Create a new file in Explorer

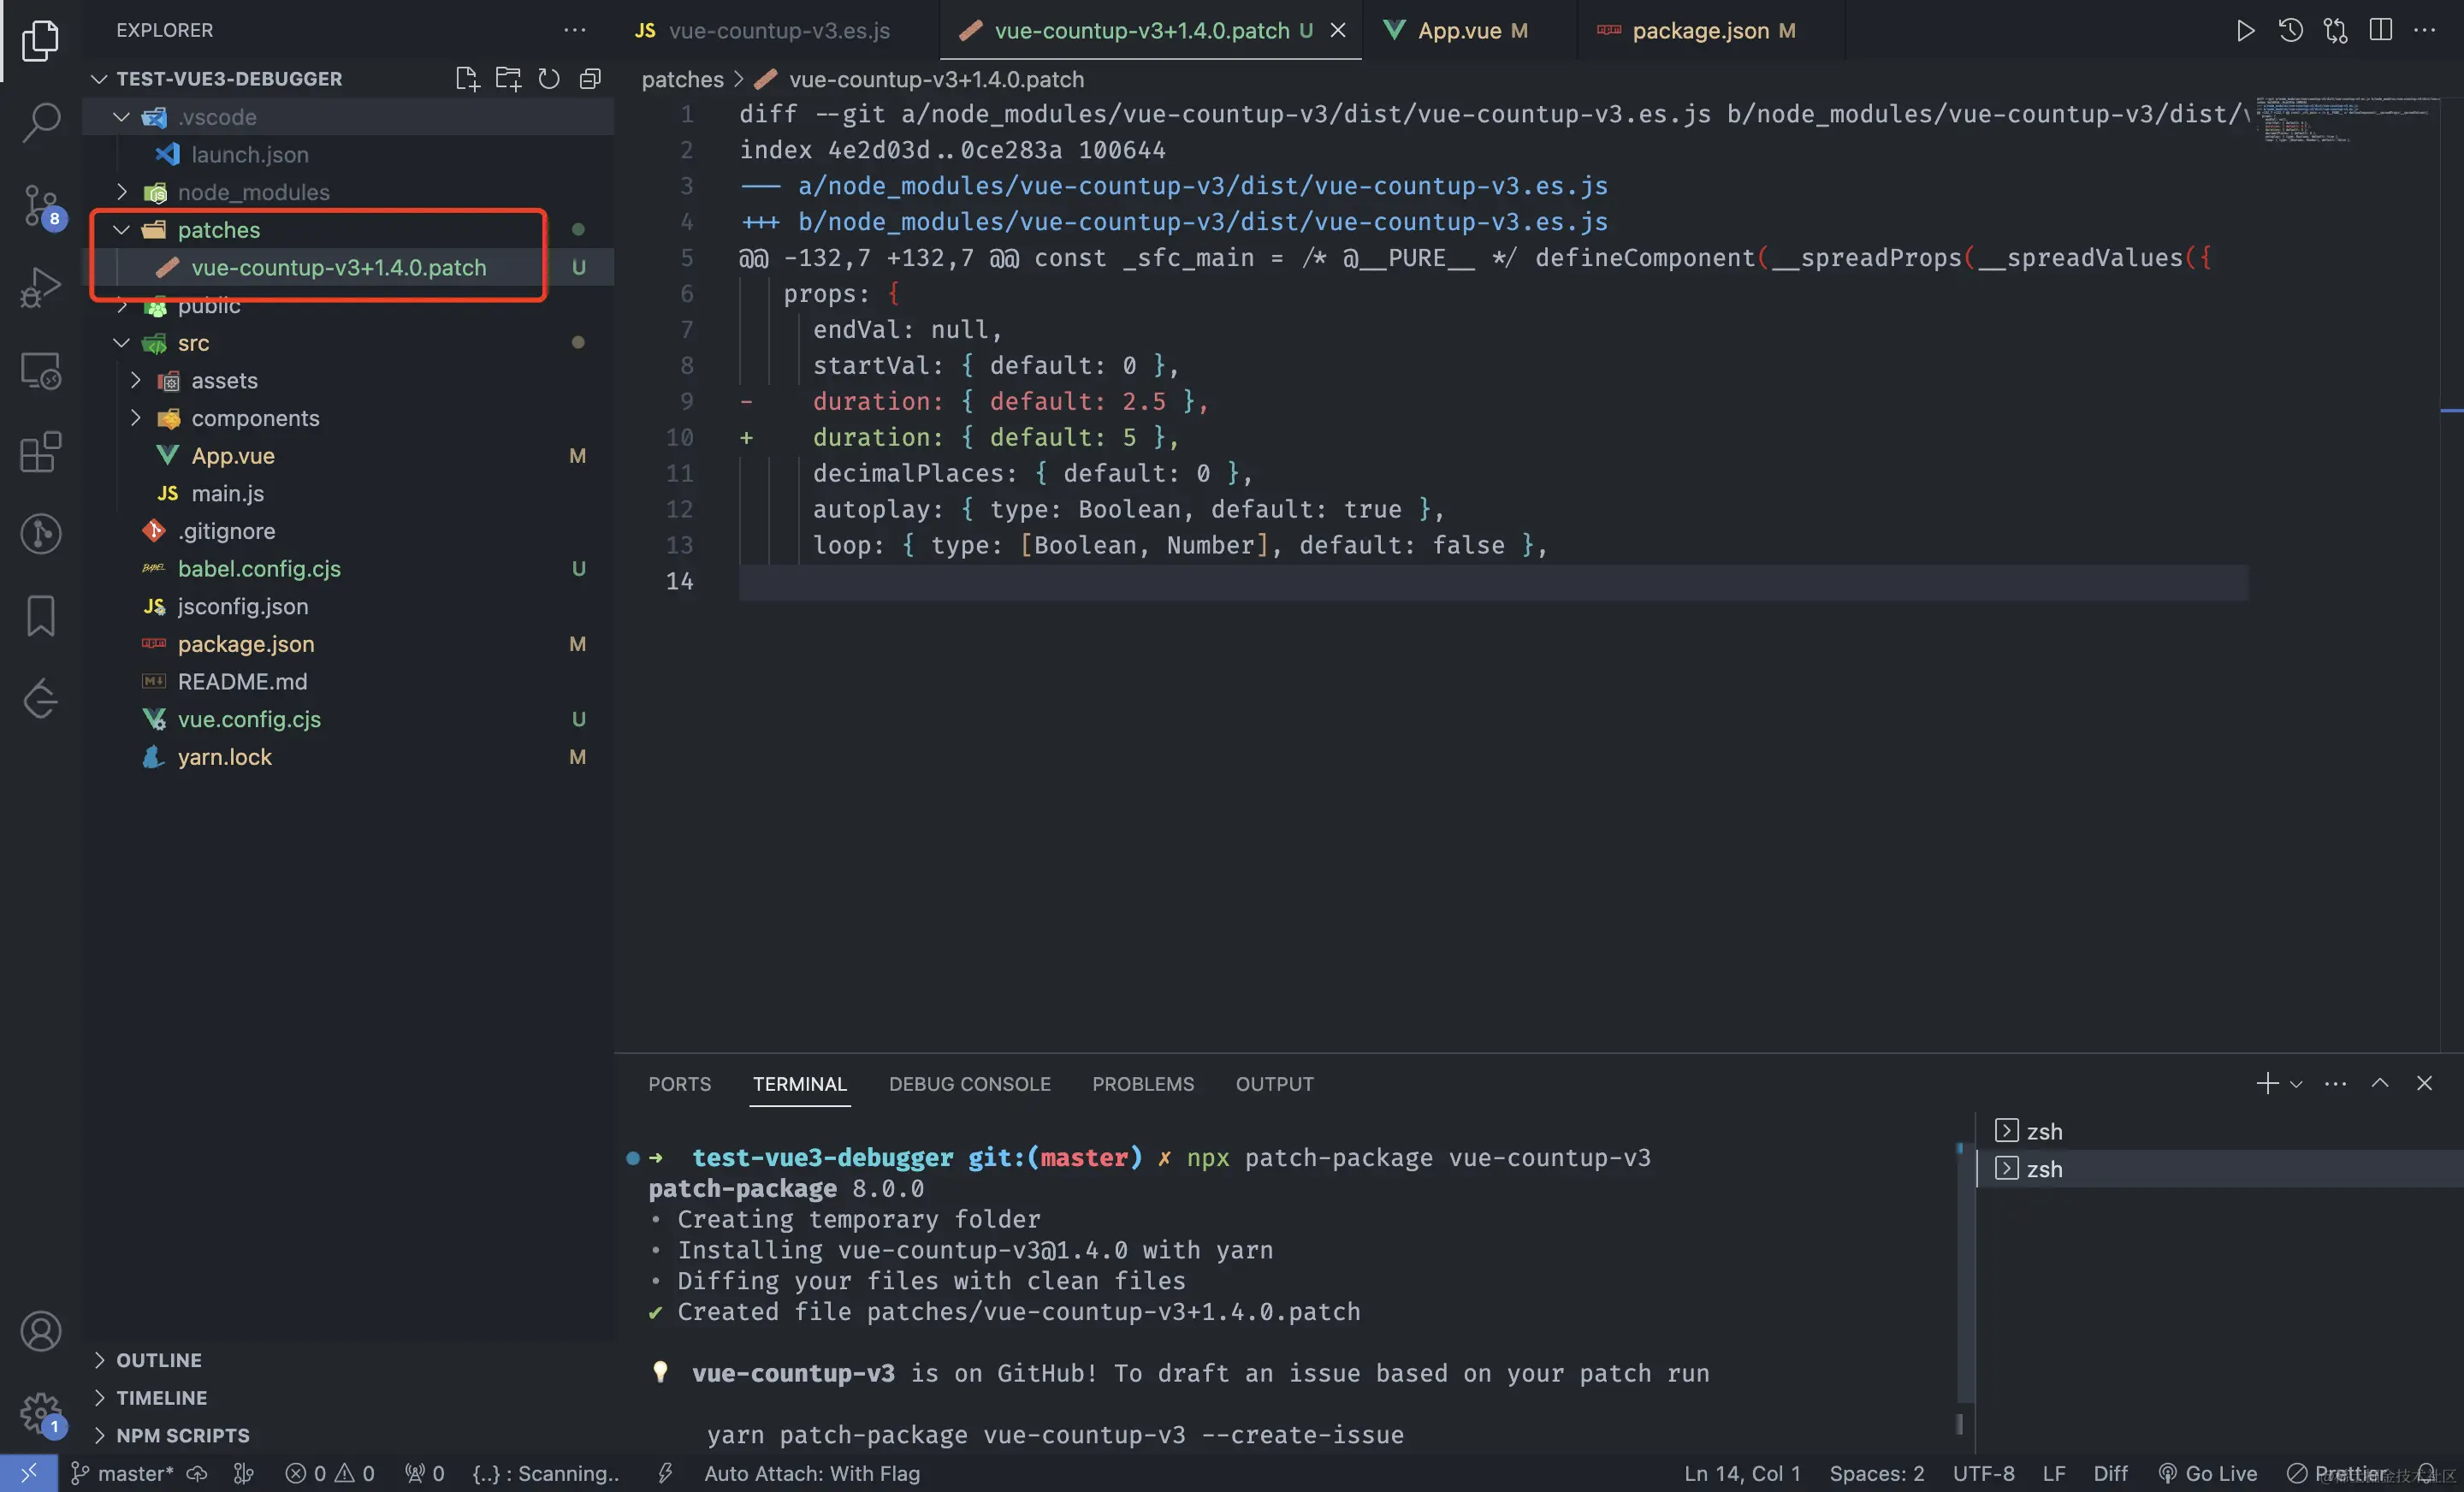[467, 79]
